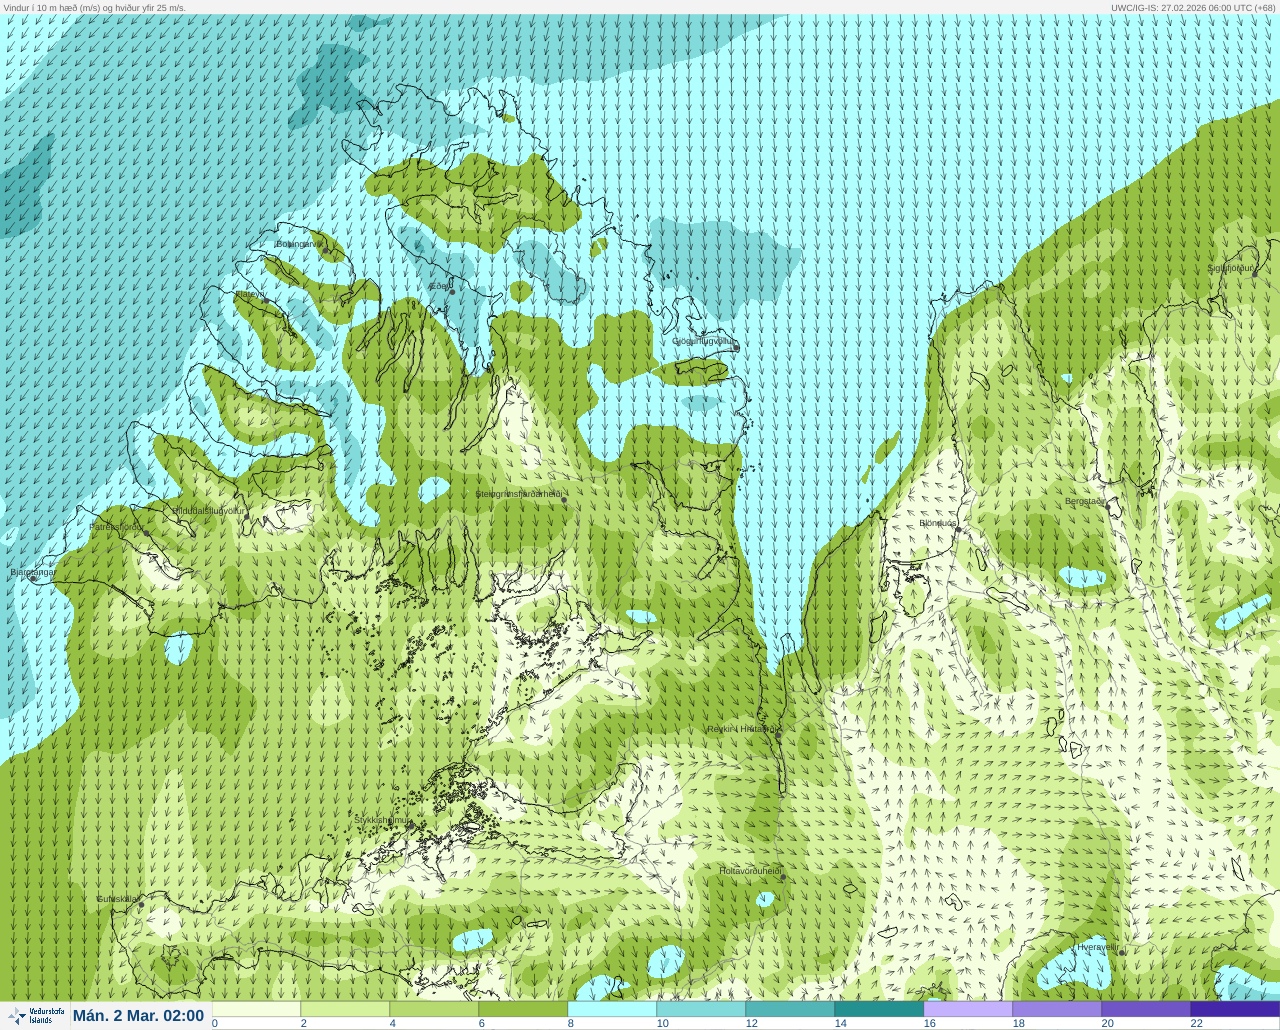This screenshot has height=1030, width=1280.
Task: Select the 10–12 m/s legend swatch
Action: [x=701, y=1009]
